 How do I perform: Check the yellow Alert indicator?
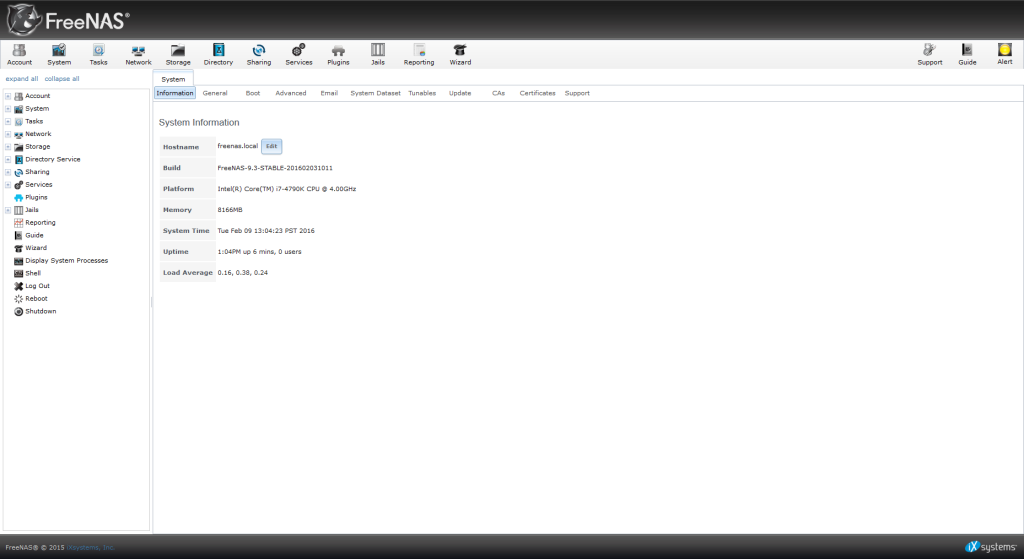1004,54
